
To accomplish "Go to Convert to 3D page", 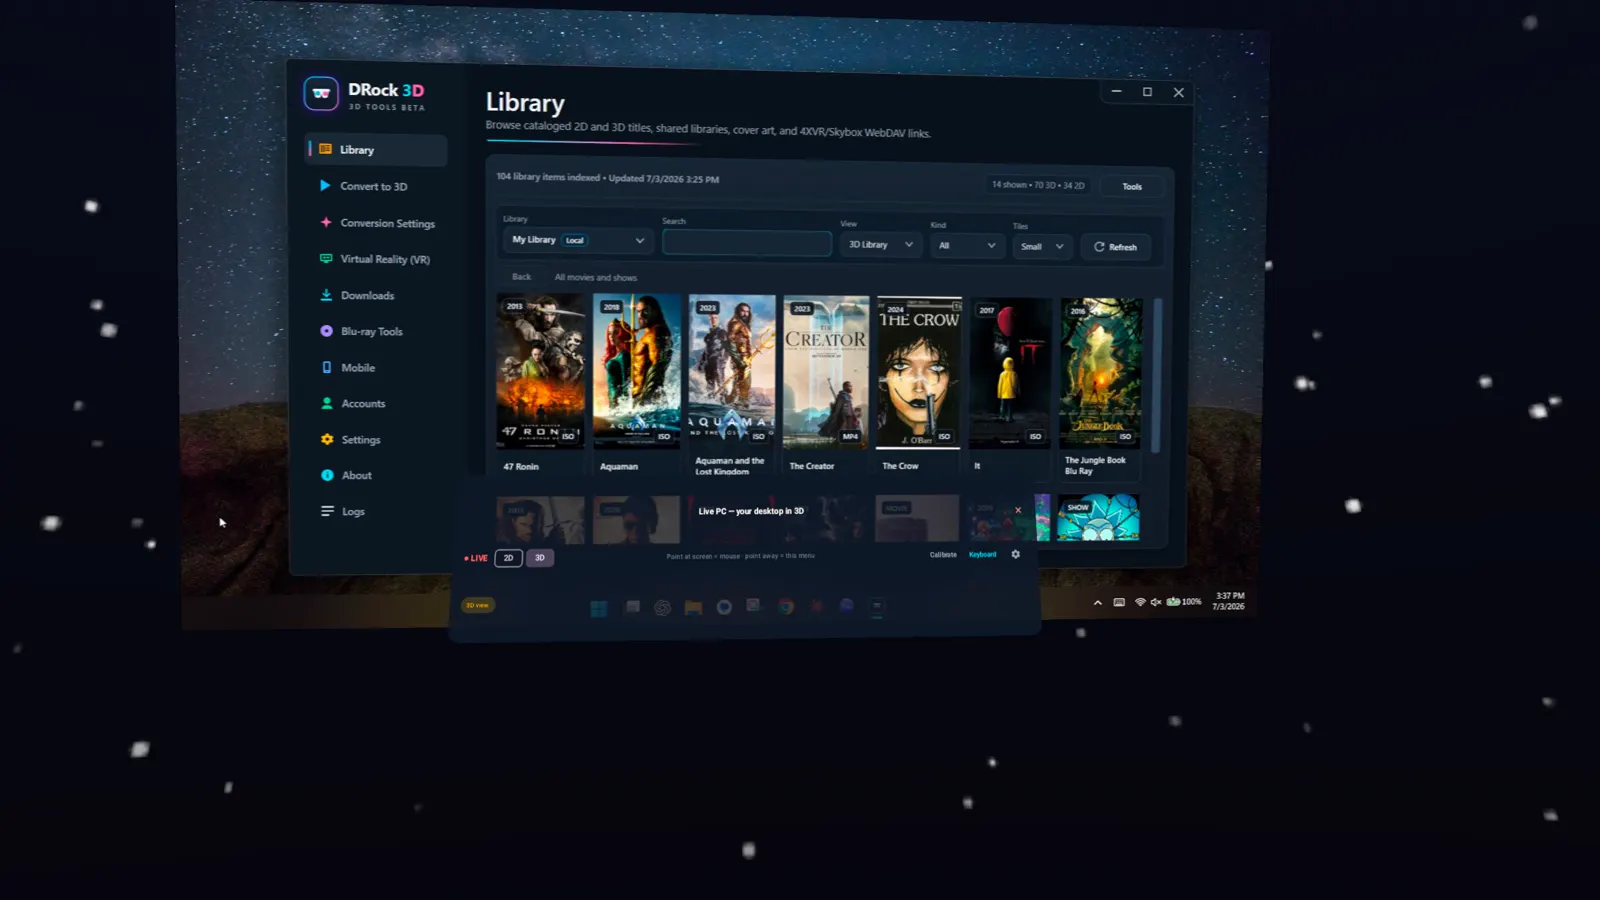I will point(373,186).
